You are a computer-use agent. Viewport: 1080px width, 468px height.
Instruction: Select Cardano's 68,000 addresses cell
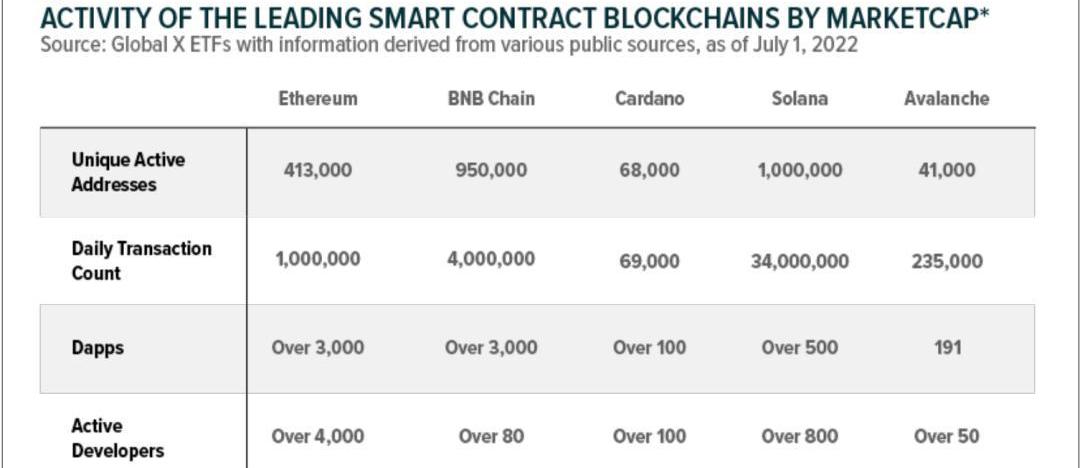648,170
